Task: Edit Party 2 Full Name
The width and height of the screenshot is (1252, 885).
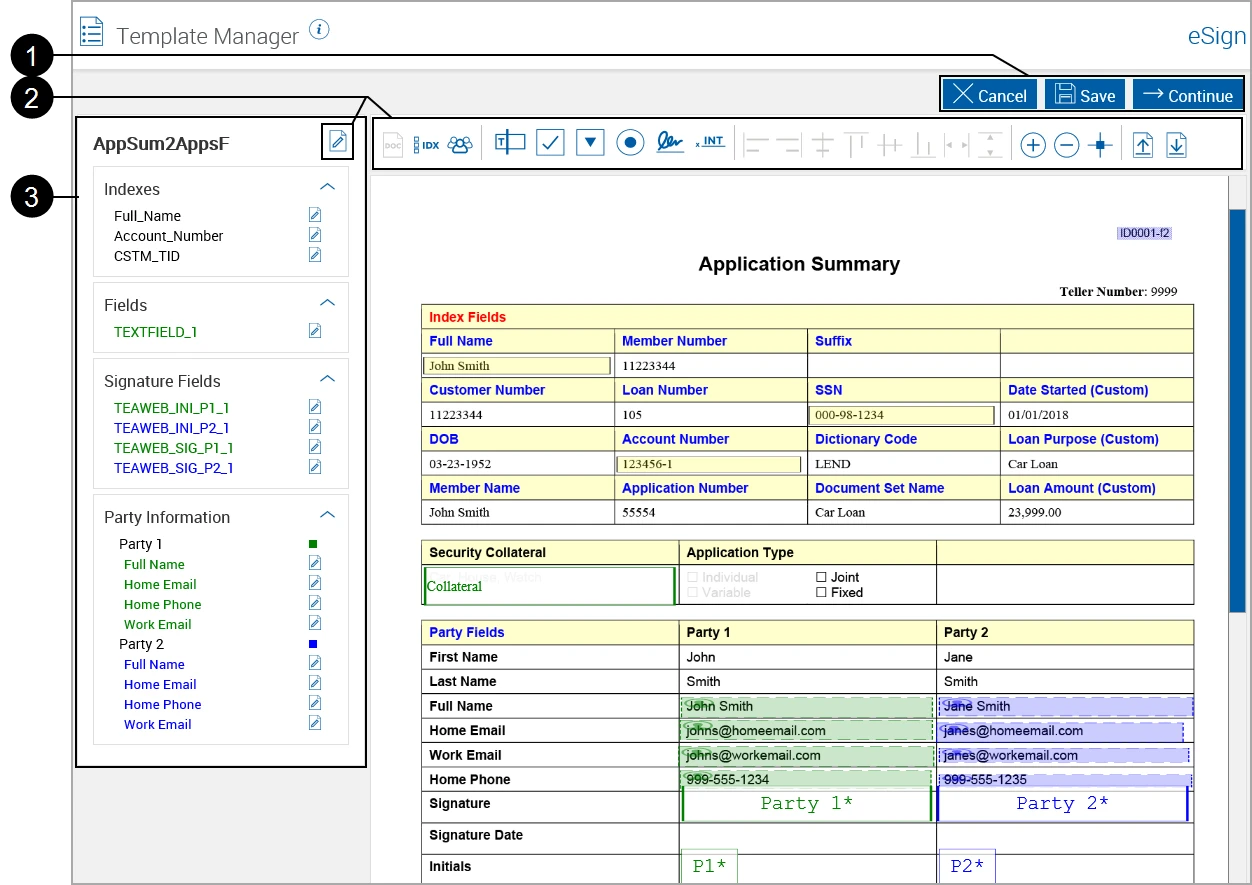Action: [x=315, y=663]
